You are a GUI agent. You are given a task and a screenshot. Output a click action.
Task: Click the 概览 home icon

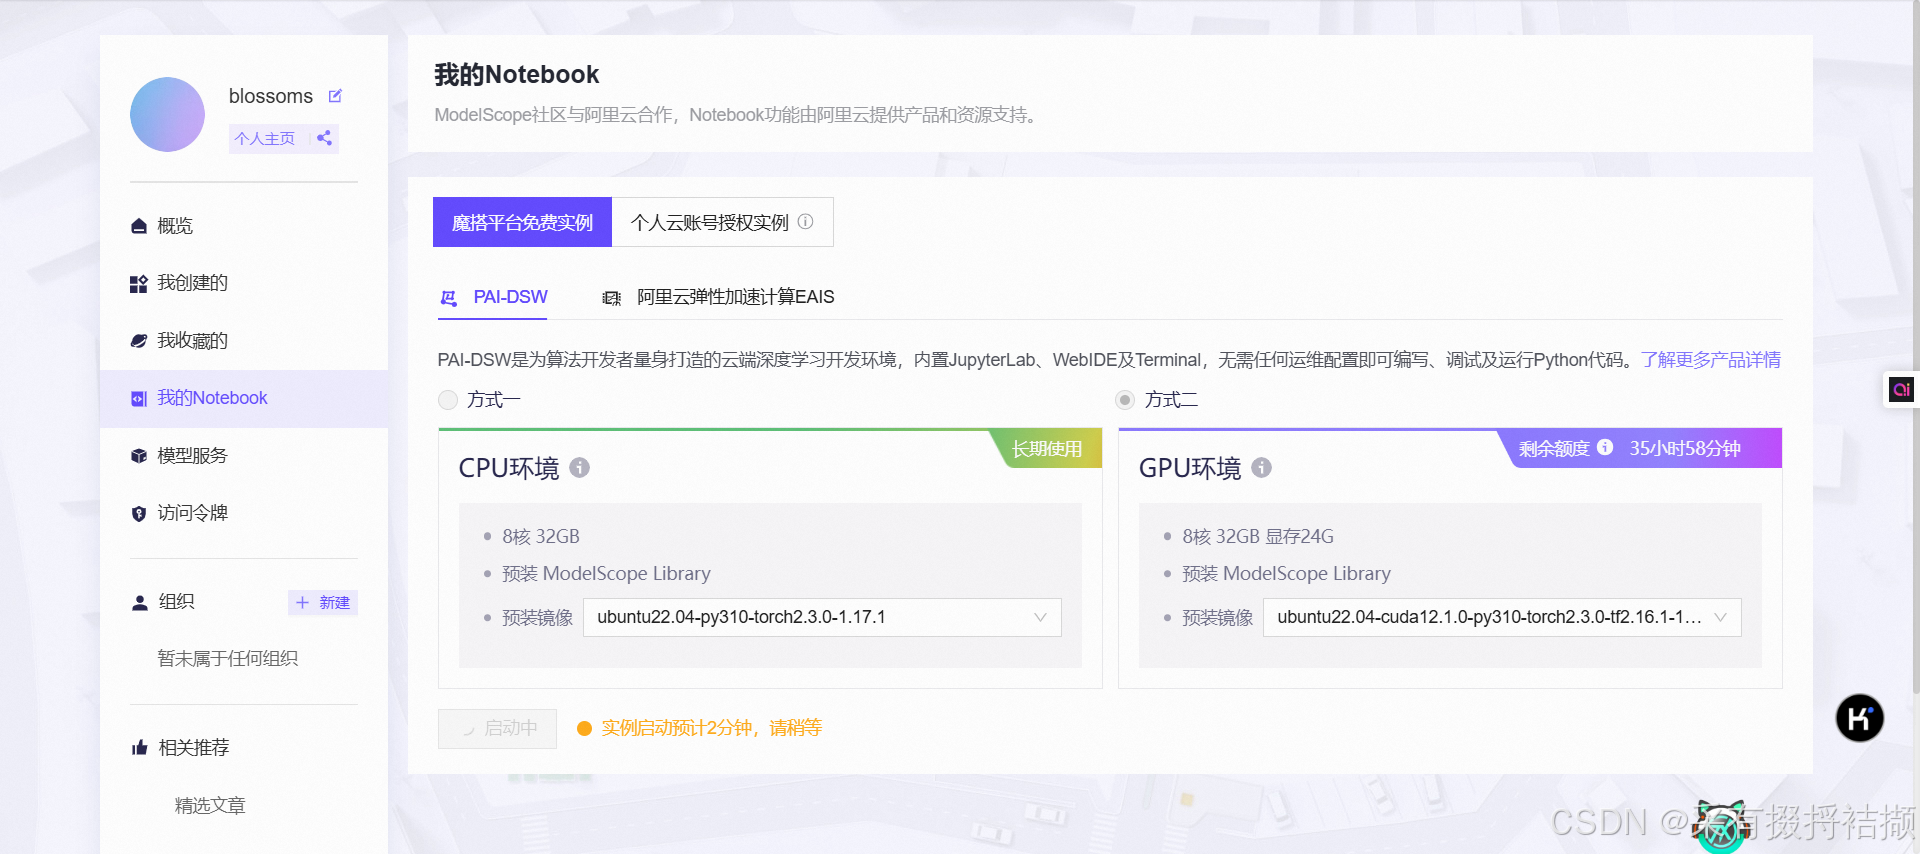[x=139, y=226]
